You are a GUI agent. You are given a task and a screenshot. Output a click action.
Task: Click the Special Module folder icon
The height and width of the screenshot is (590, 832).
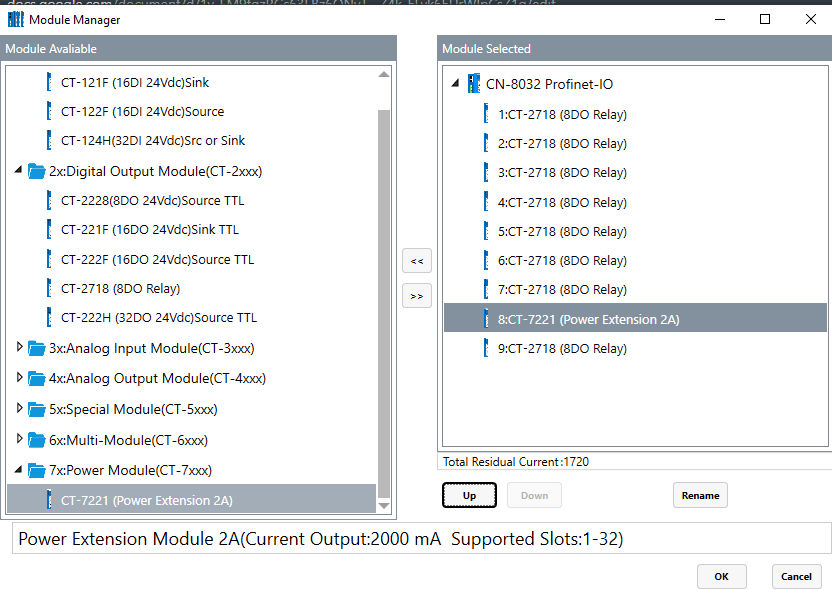pos(37,410)
